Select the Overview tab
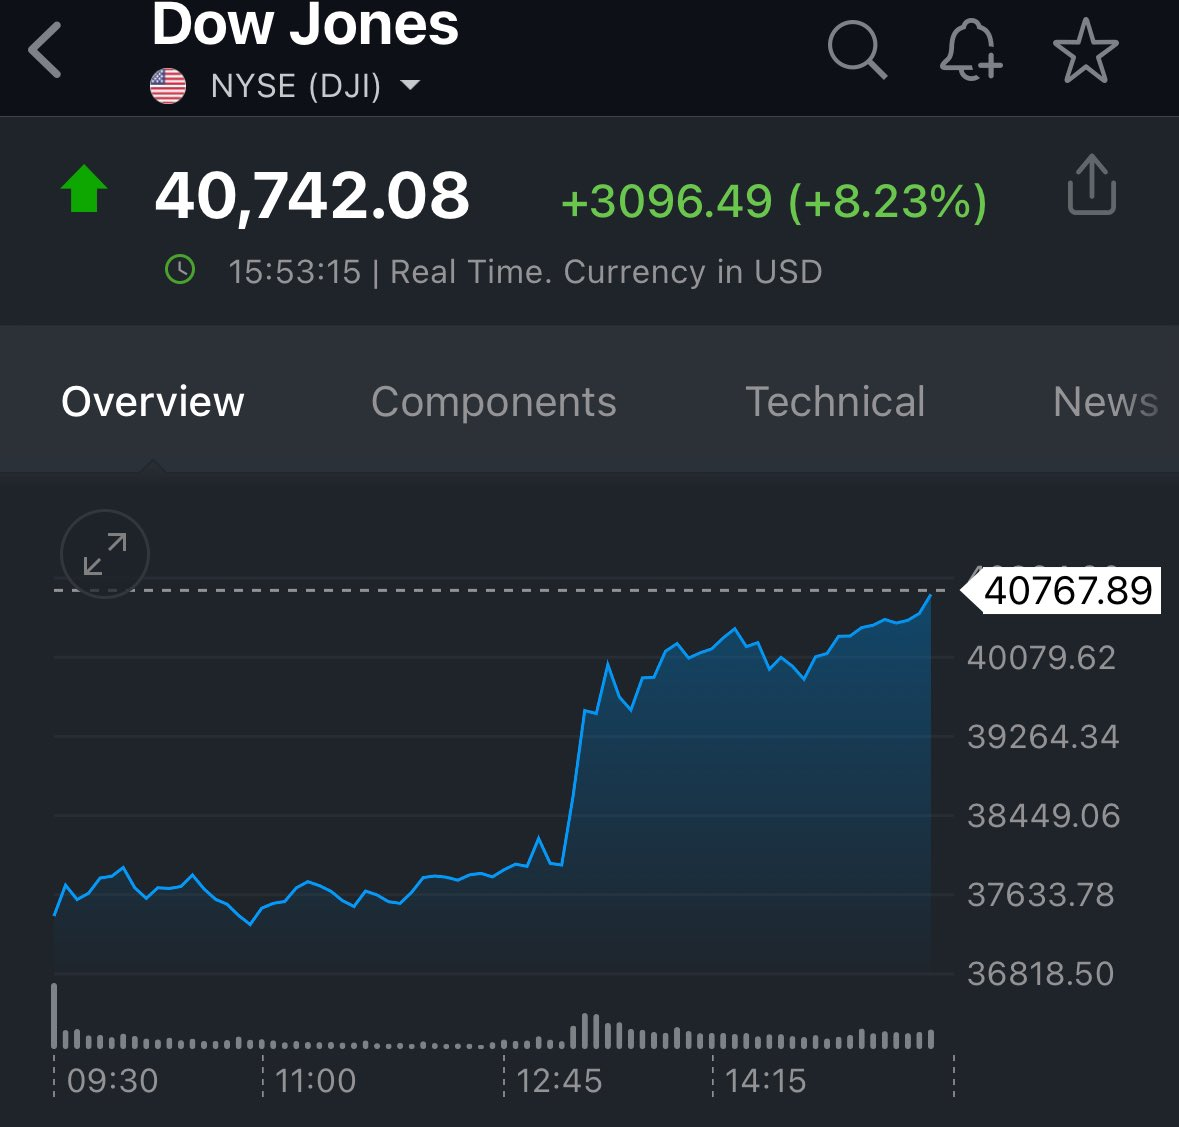Screen dimensions: 1179x1127 coord(152,402)
